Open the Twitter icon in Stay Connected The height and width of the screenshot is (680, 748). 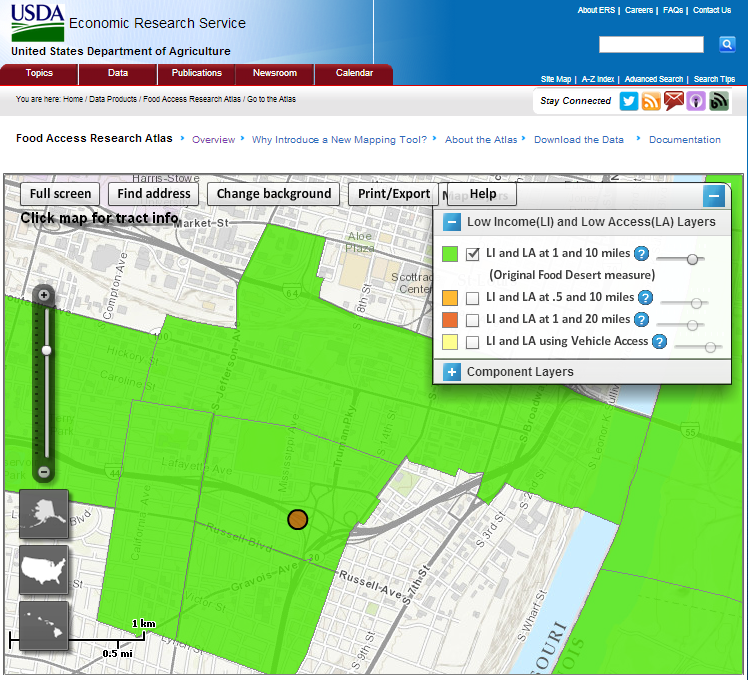pos(629,101)
